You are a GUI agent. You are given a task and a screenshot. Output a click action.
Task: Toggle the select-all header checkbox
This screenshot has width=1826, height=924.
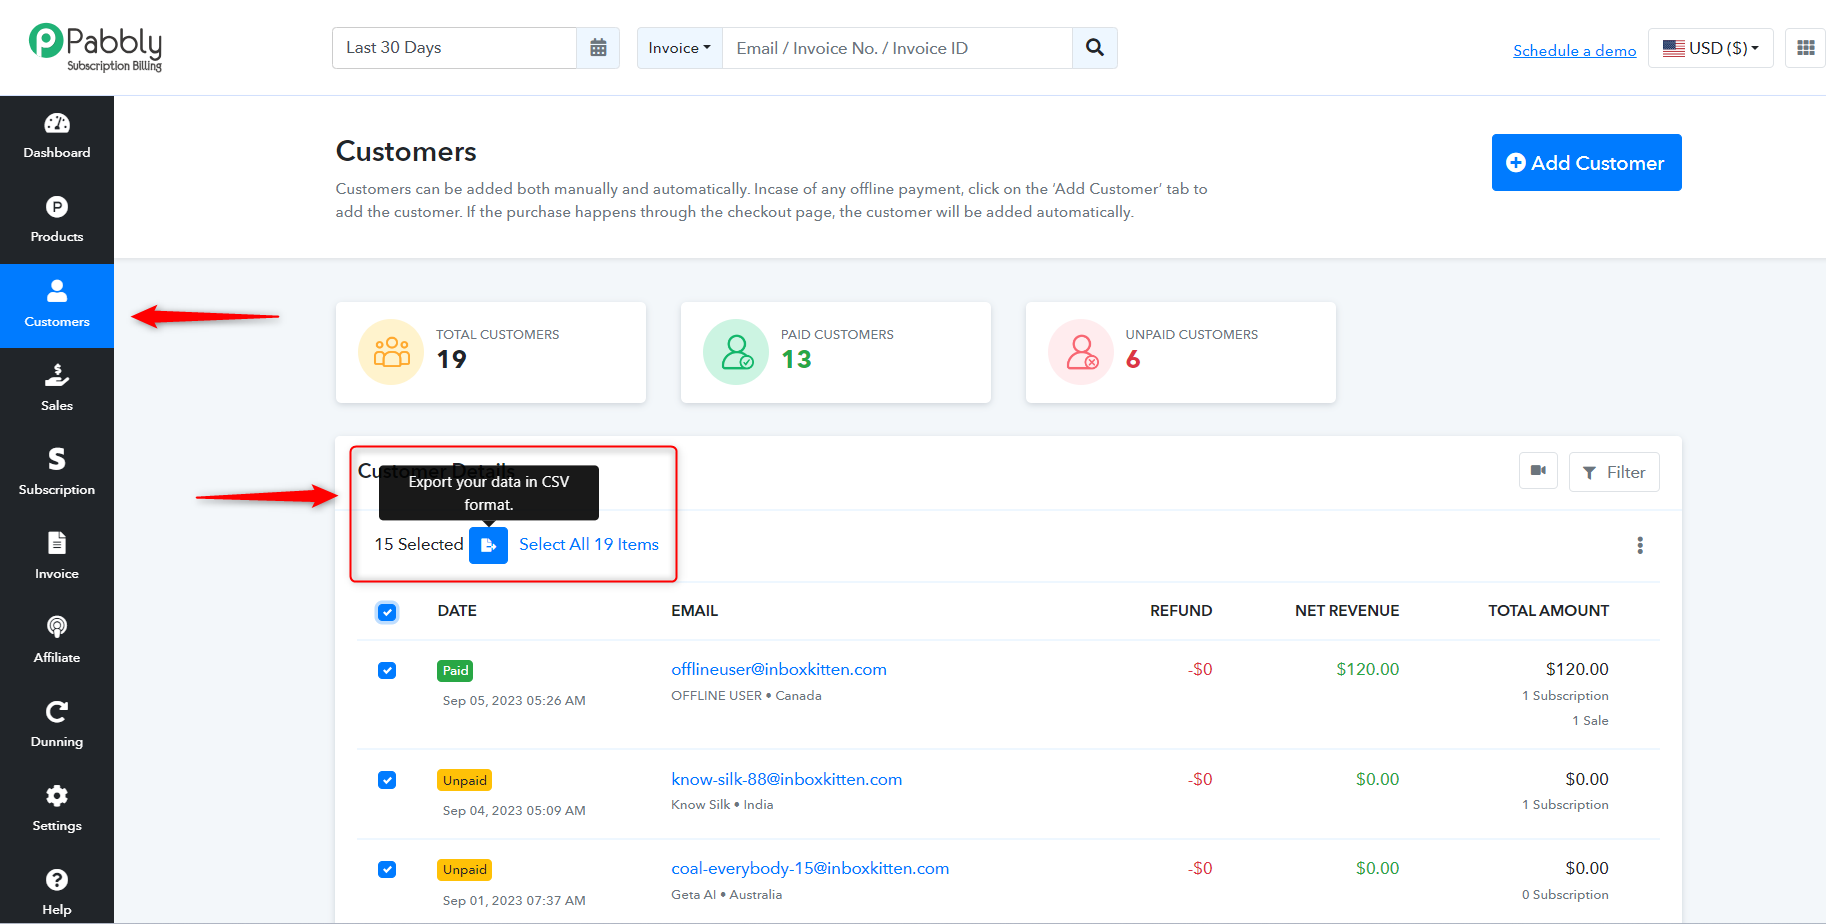coord(387,612)
